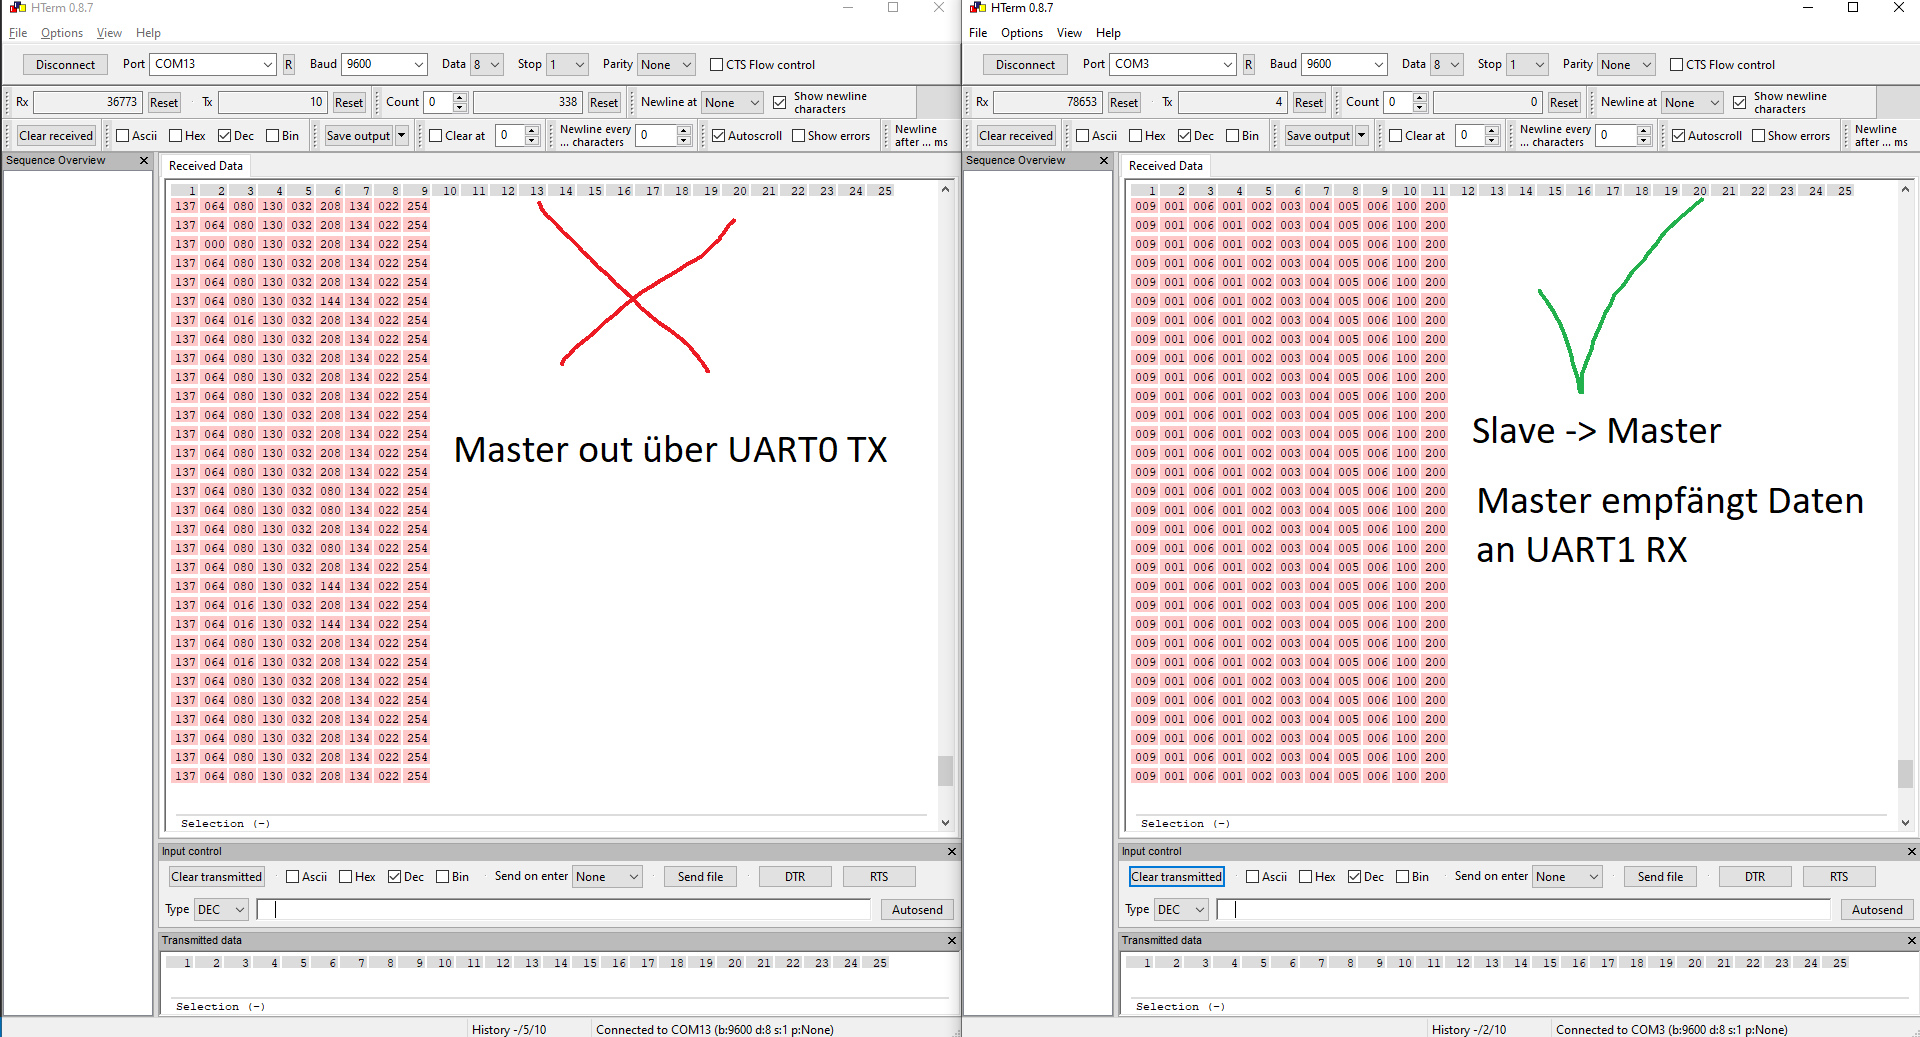Image resolution: width=1920 pixels, height=1037 pixels.
Task: Toggle CTS Flow control in COM13 window
Action: [716, 65]
